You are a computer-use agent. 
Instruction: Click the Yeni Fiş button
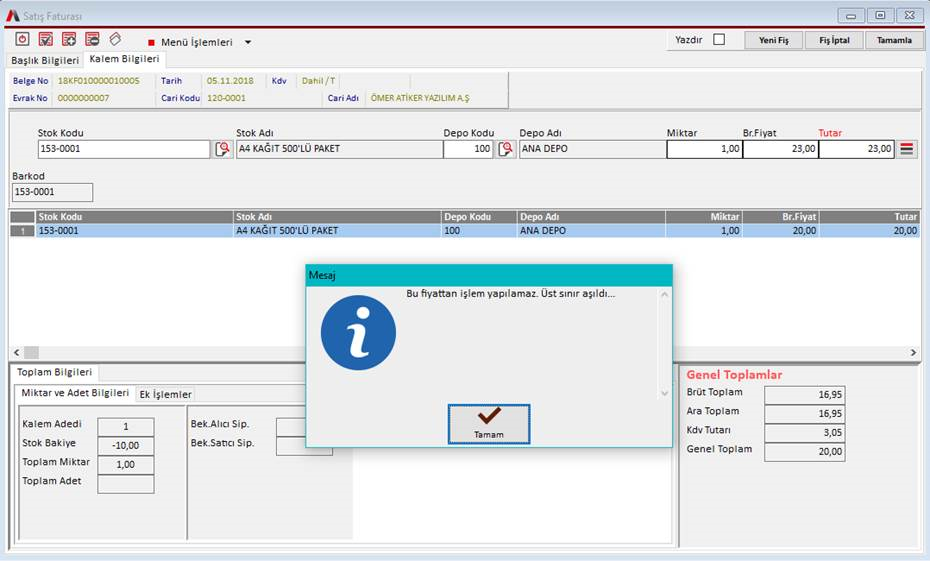click(773, 40)
